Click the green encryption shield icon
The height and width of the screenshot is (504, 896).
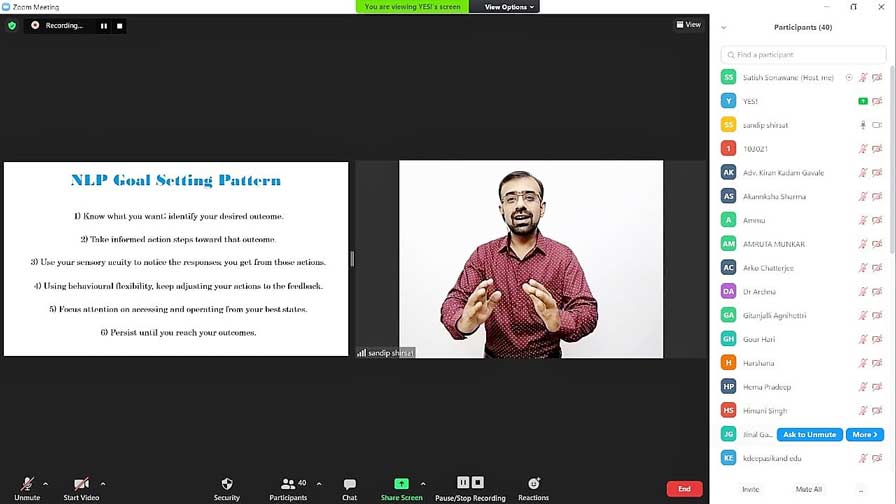point(12,25)
